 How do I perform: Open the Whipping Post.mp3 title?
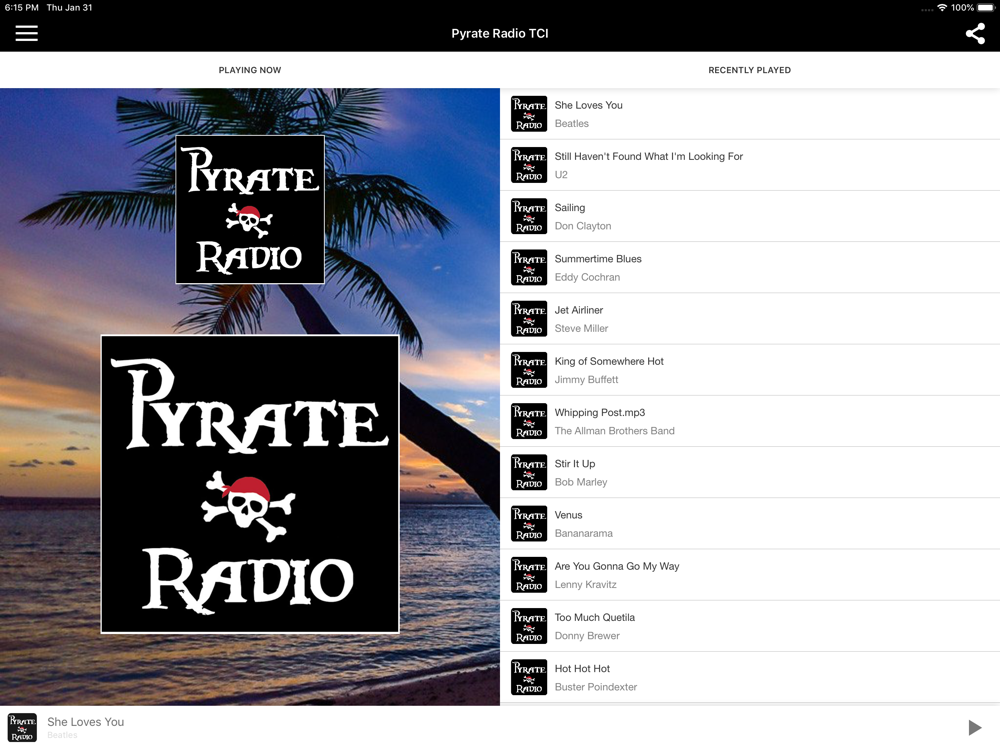click(599, 413)
